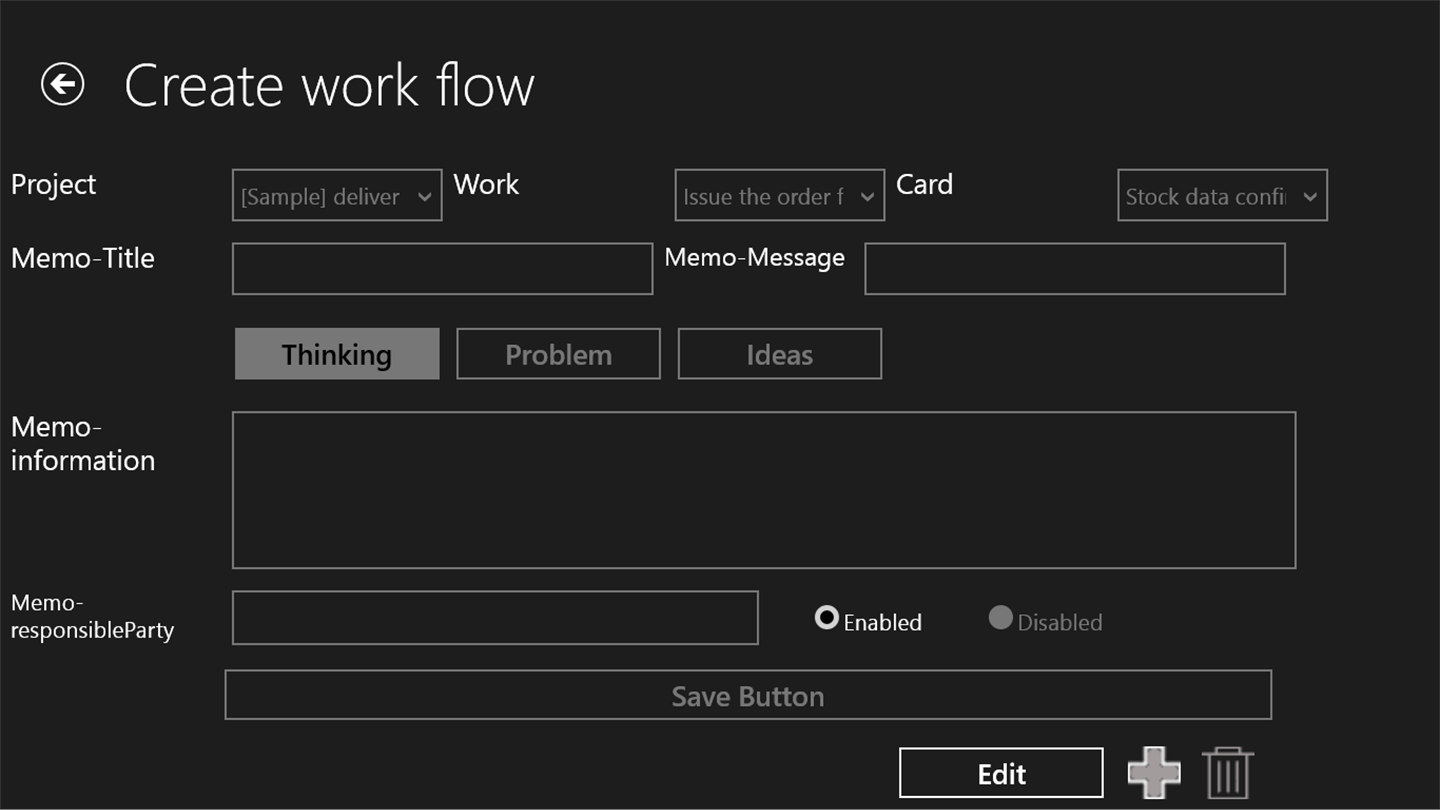This screenshot has width=1440, height=810.
Task: Click into the Memo-Message input box
Action: click(1074, 269)
